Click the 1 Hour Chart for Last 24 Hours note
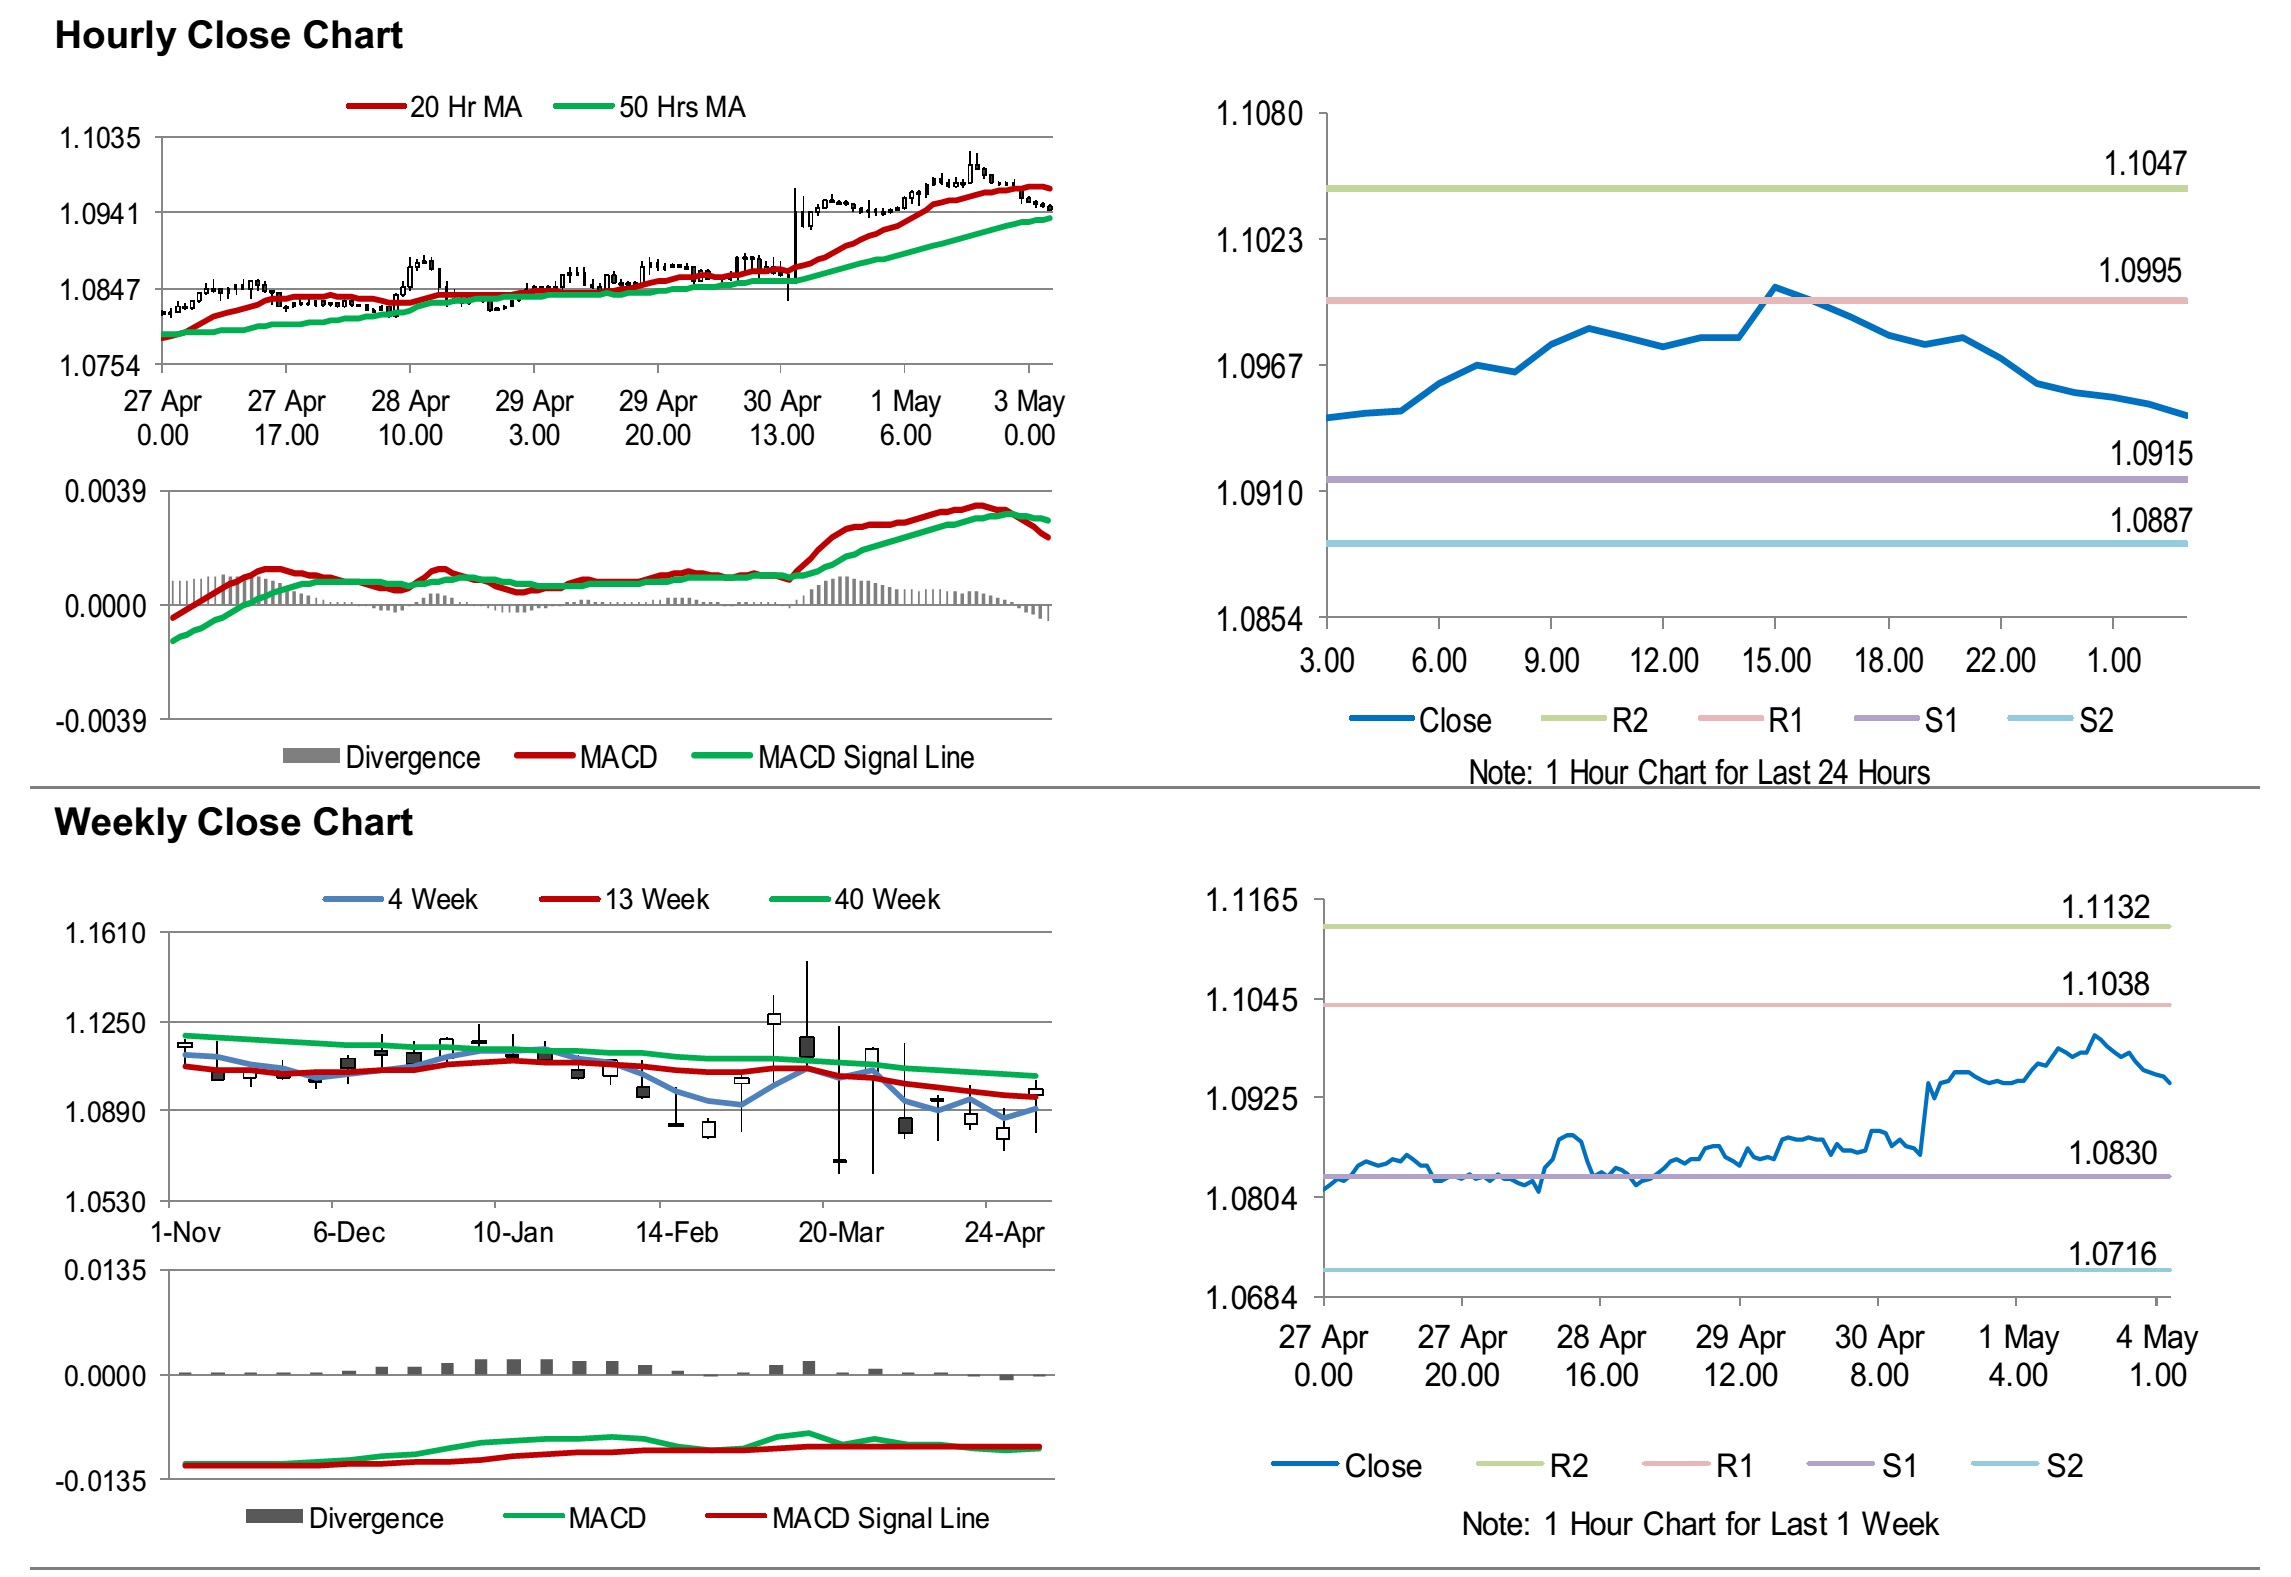2291x1577 pixels. click(x=1699, y=772)
